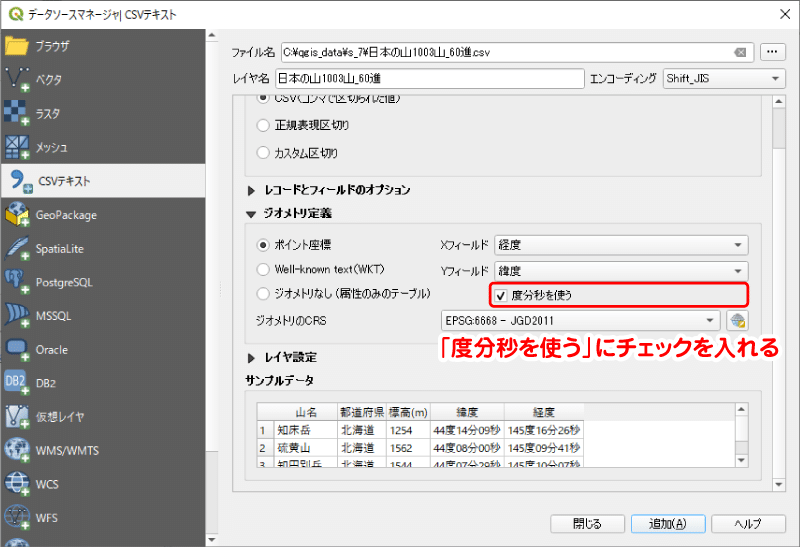Select the ラスタ raster layer icon
This screenshot has height=547, width=800.
[16, 113]
